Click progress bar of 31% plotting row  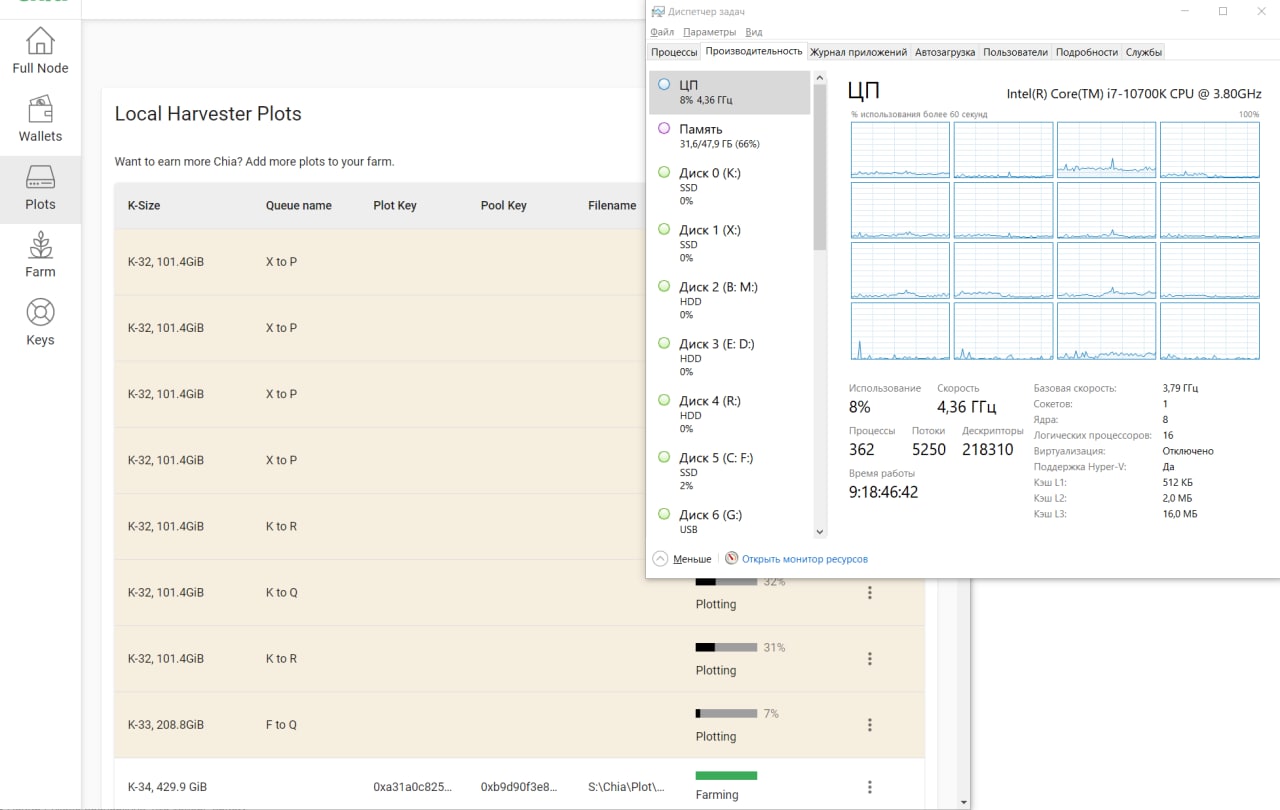[x=726, y=647]
